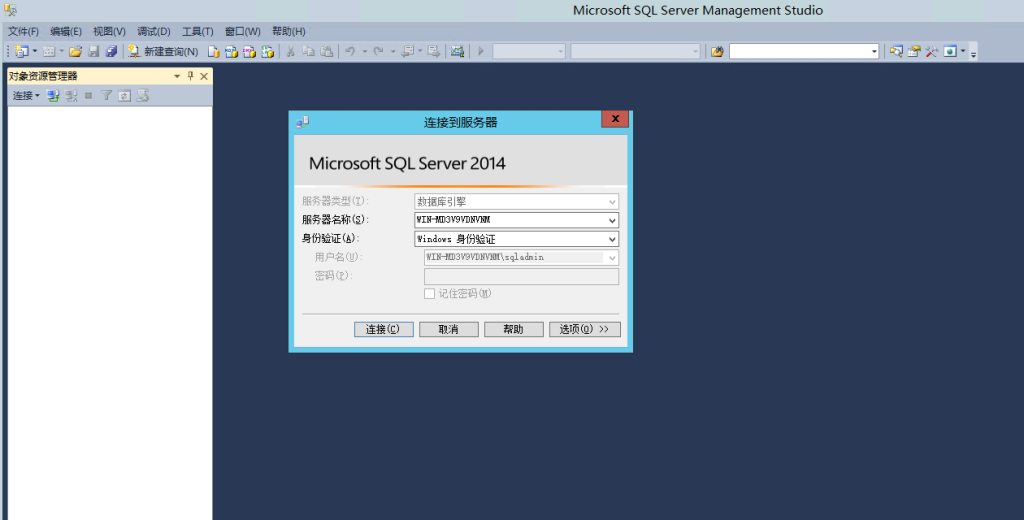Image resolution: width=1024 pixels, height=520 pixels.
Task: Click the Connect Object Explorer icon
Action: 53,95
